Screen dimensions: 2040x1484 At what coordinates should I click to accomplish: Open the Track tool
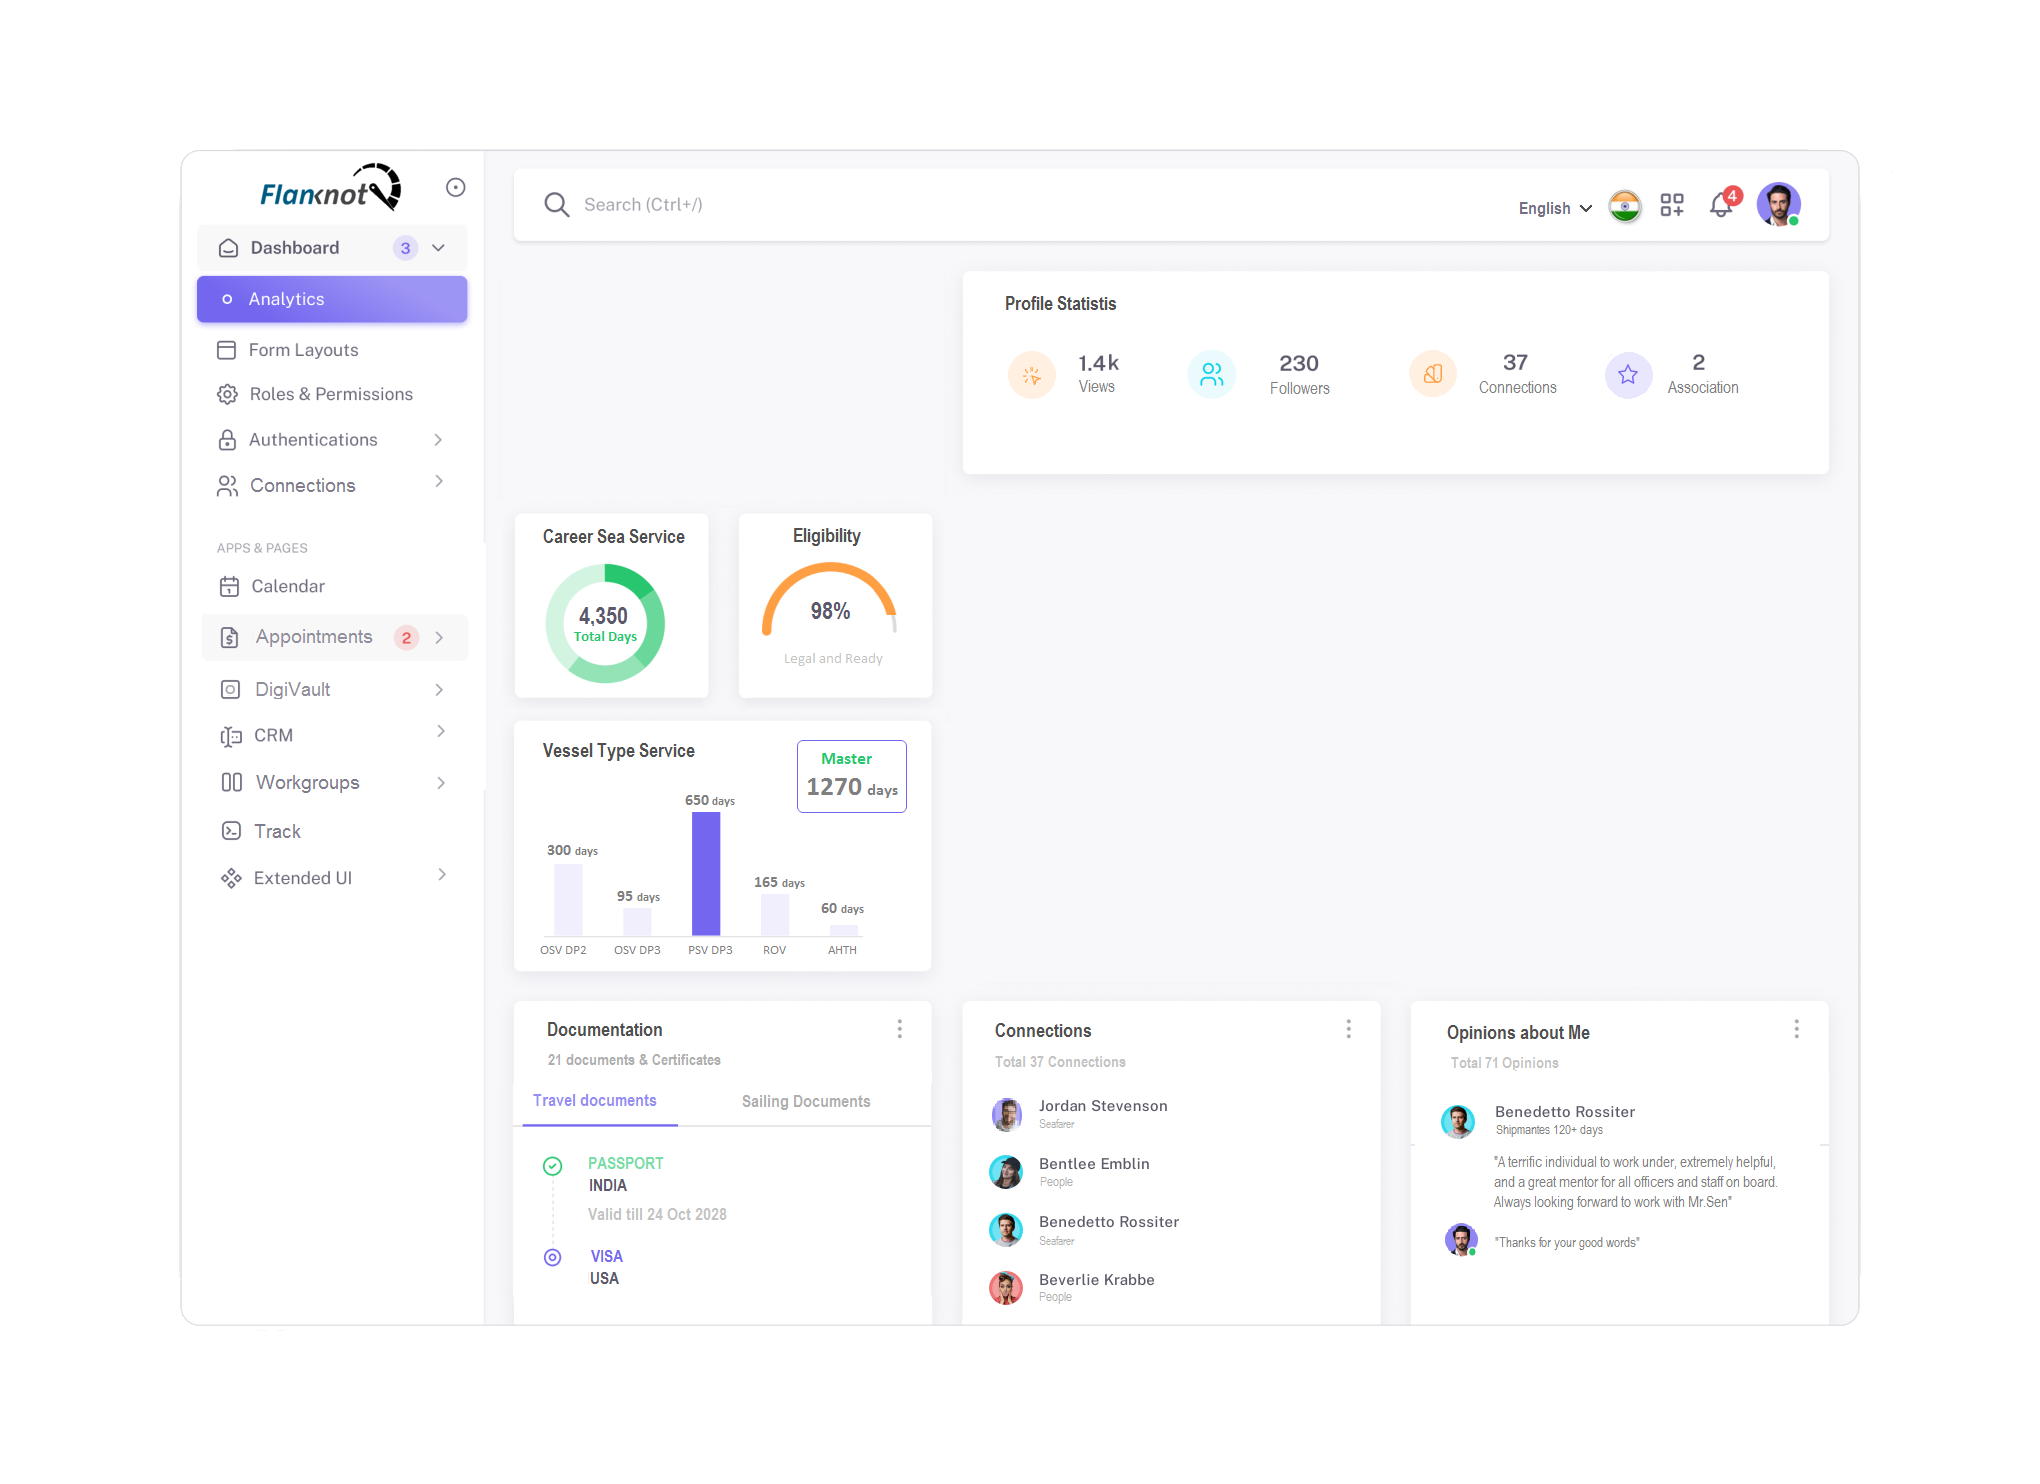[x=230, y=831]
